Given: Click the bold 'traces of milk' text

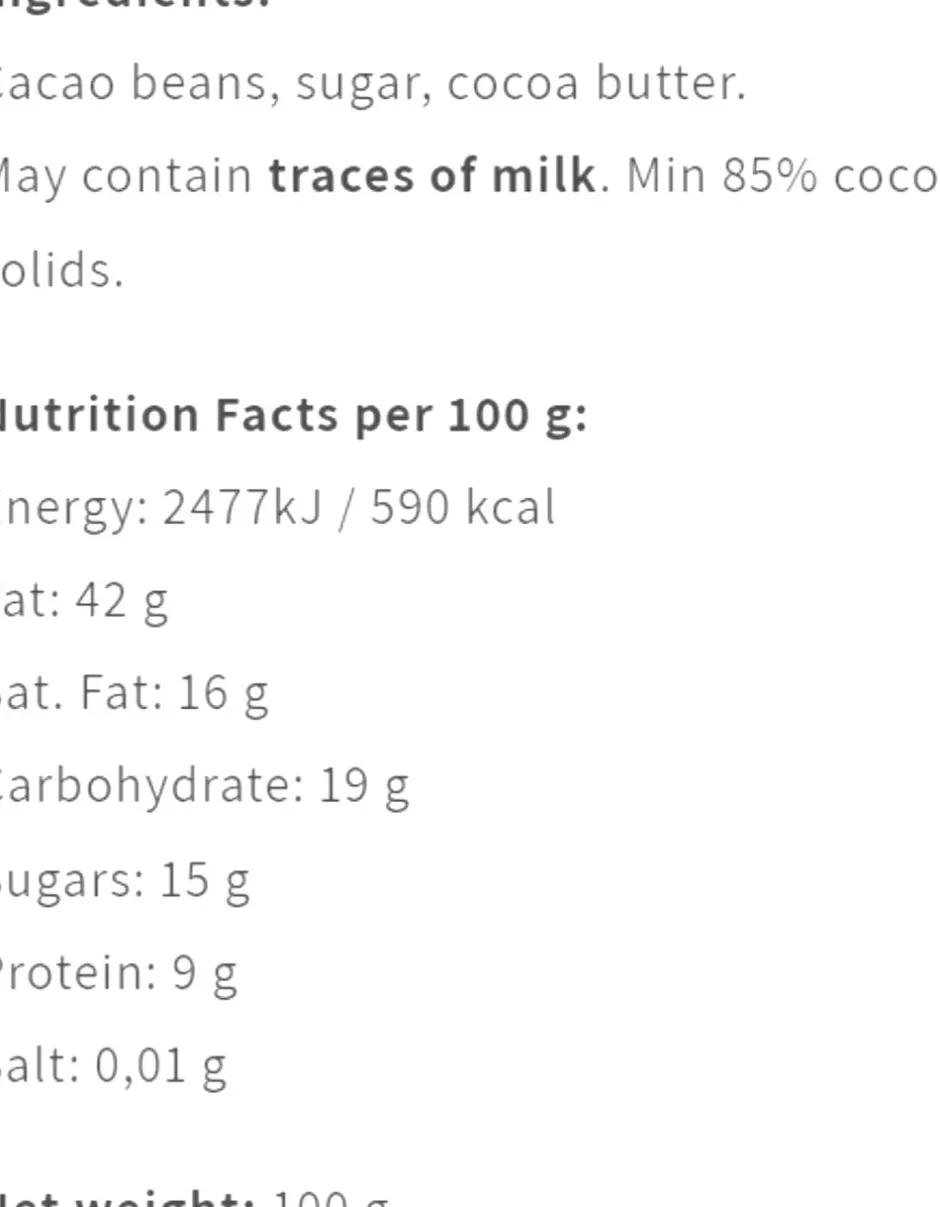Looking at the screenshot, I should (x=432, y=176).
